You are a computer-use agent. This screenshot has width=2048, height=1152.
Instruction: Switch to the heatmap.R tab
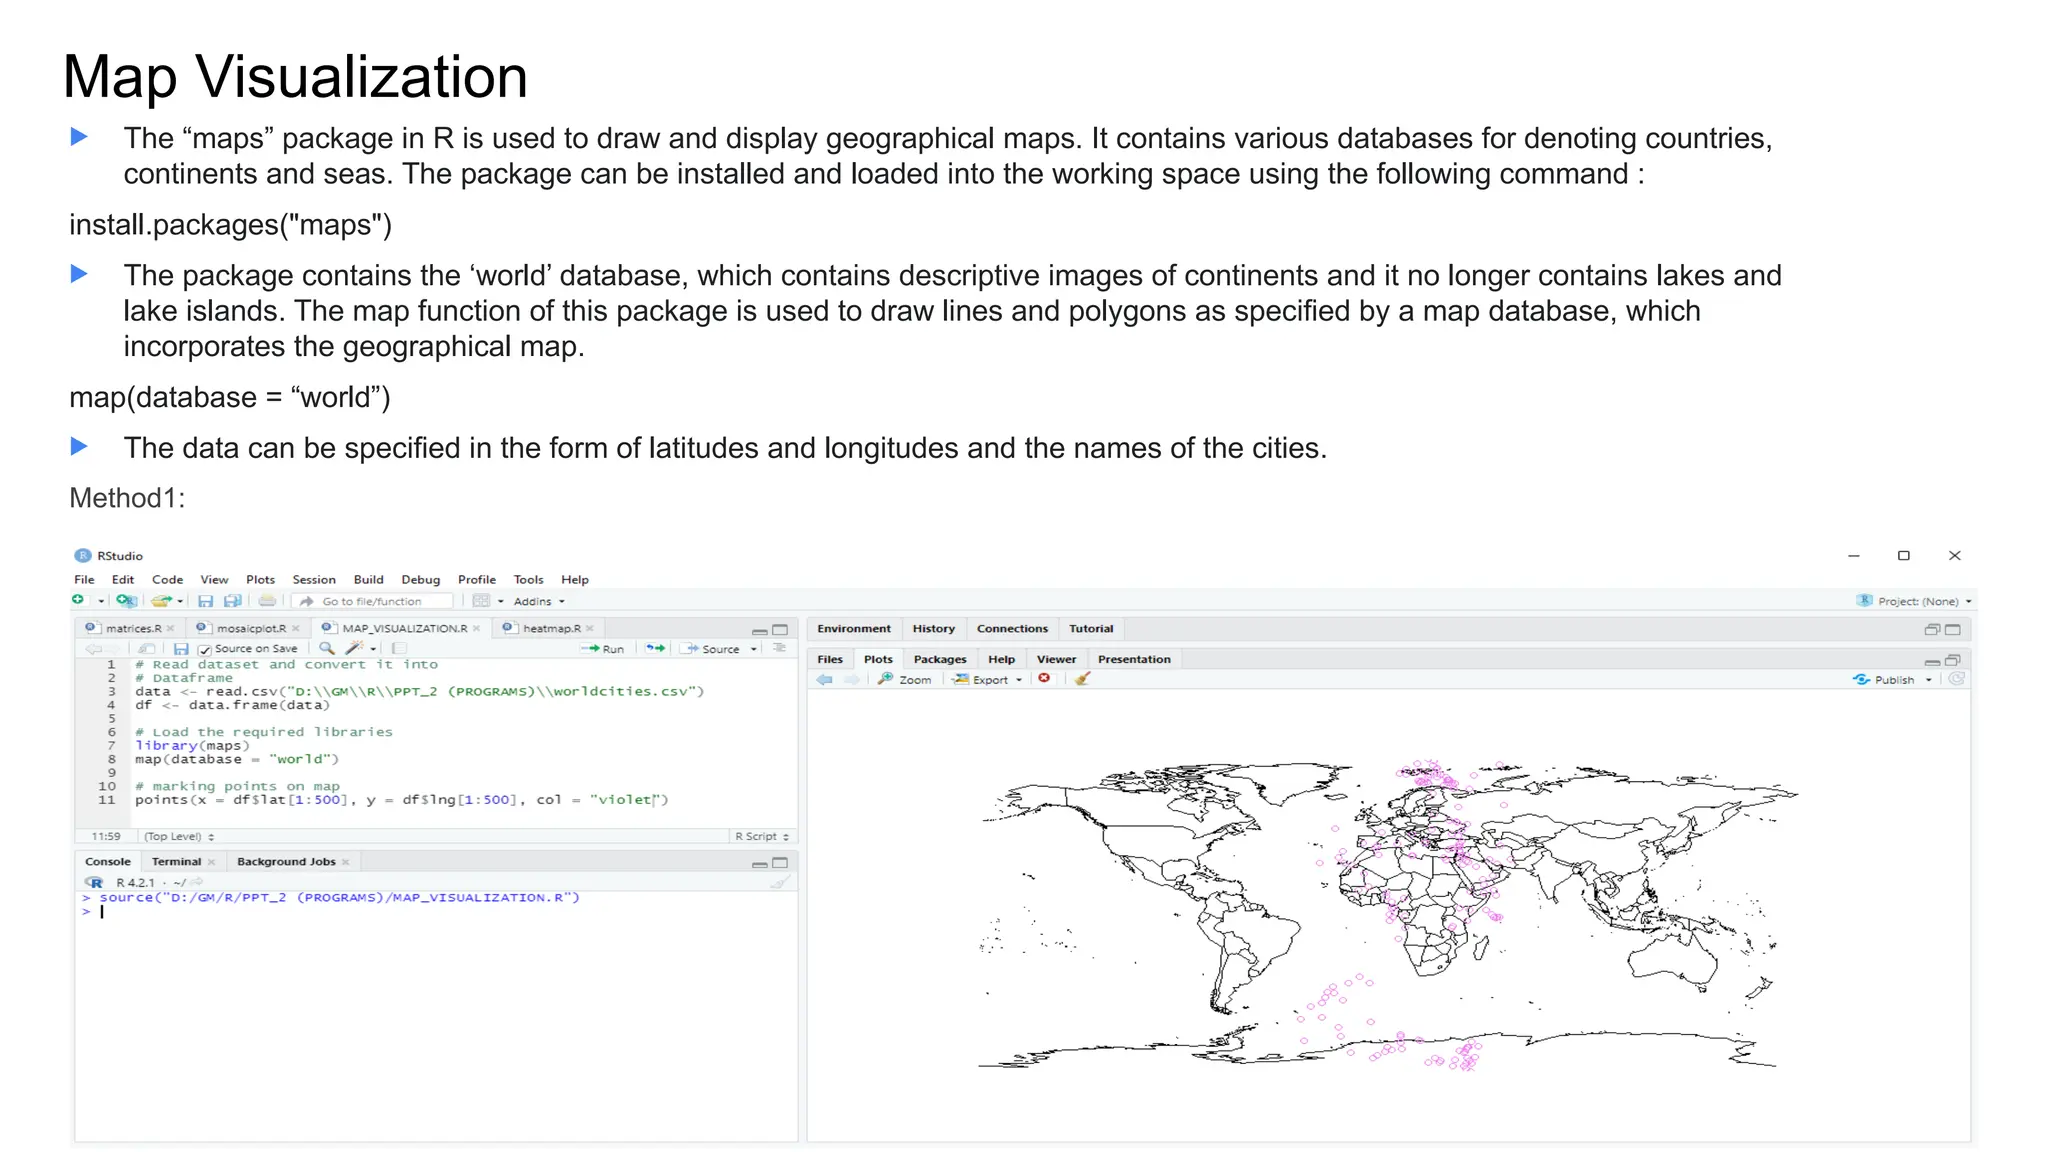[x=551, y=628]
